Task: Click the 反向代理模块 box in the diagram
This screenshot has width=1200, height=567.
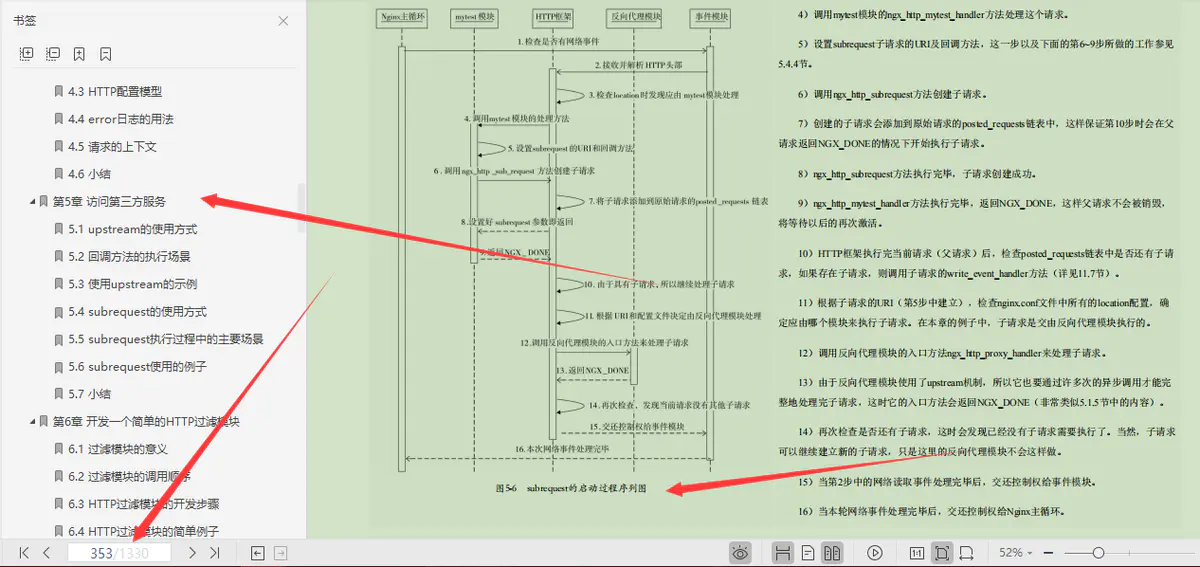Action: click(634, 17)
